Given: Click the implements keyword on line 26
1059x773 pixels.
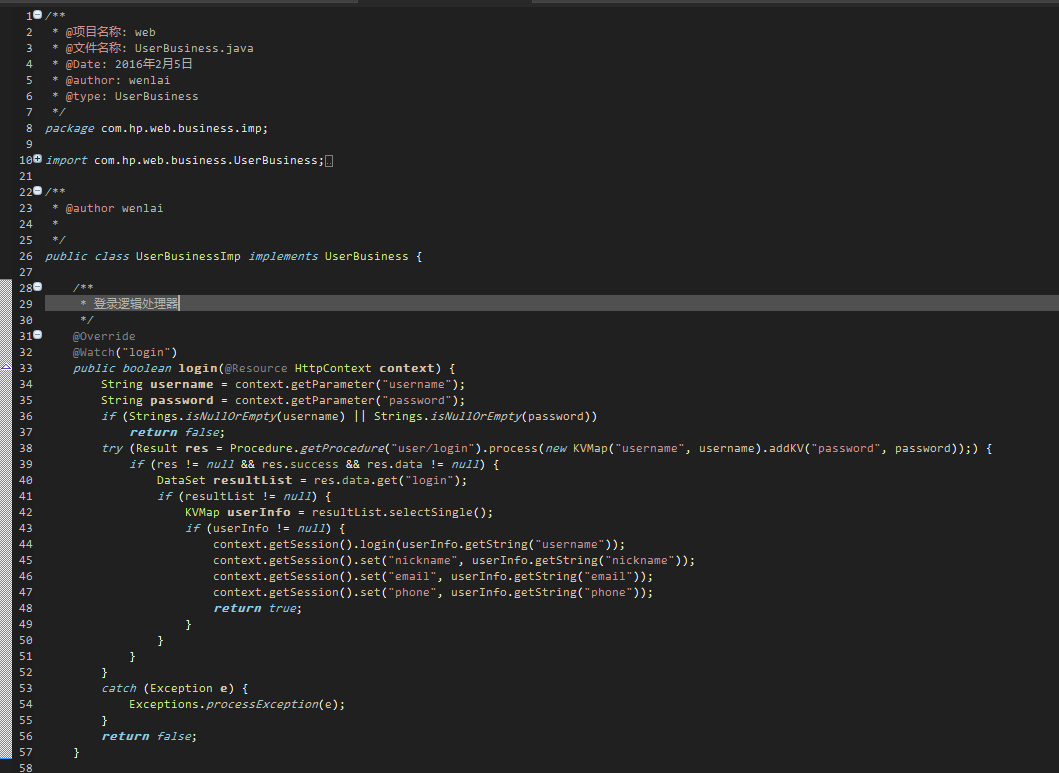Looking at the screenshot, I should click(x=283, y=256).
